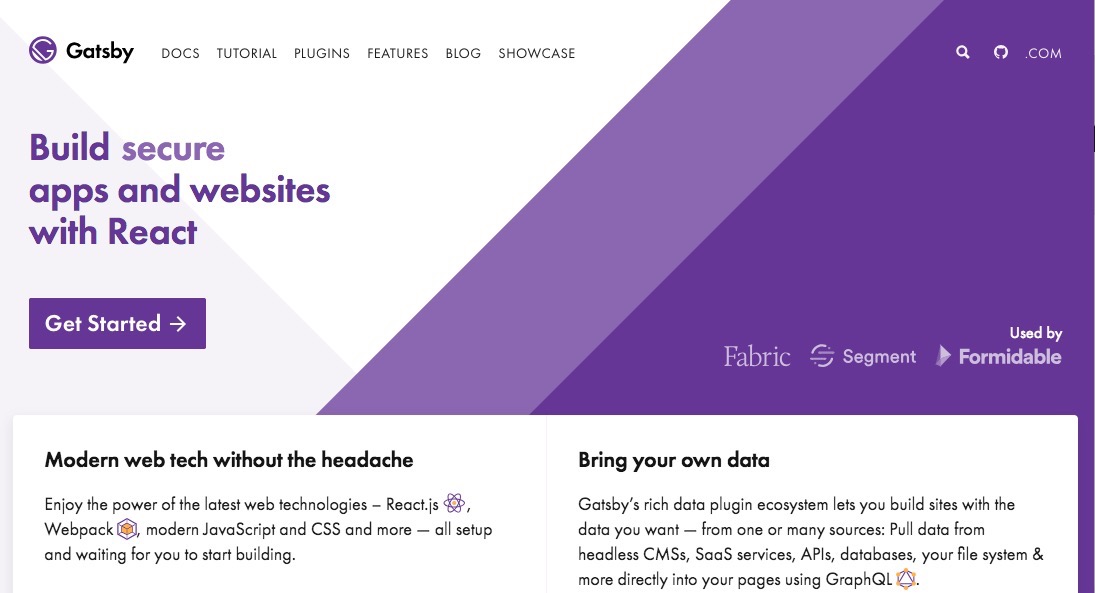Click the Gatsby circular logo icon

pyautogui.click(x=43, y=50)
